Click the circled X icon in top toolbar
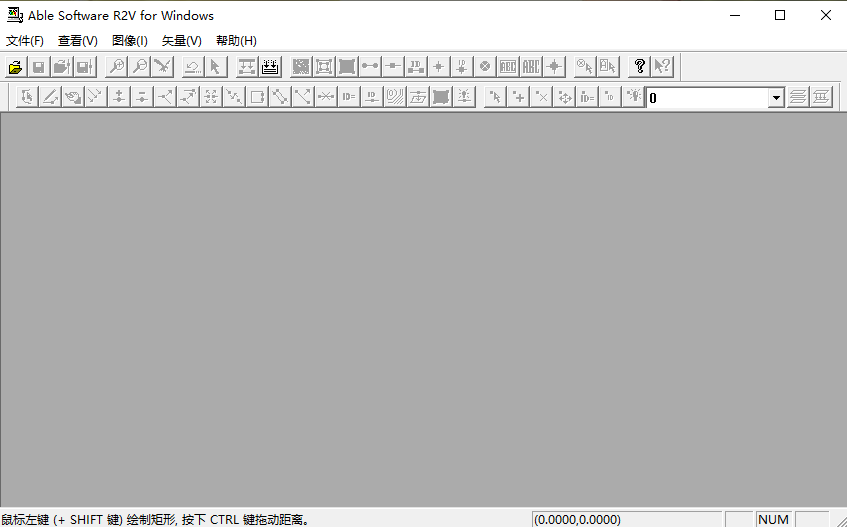Screen dimensions: 847x527 pyautogui.click(x=485, y=66)
